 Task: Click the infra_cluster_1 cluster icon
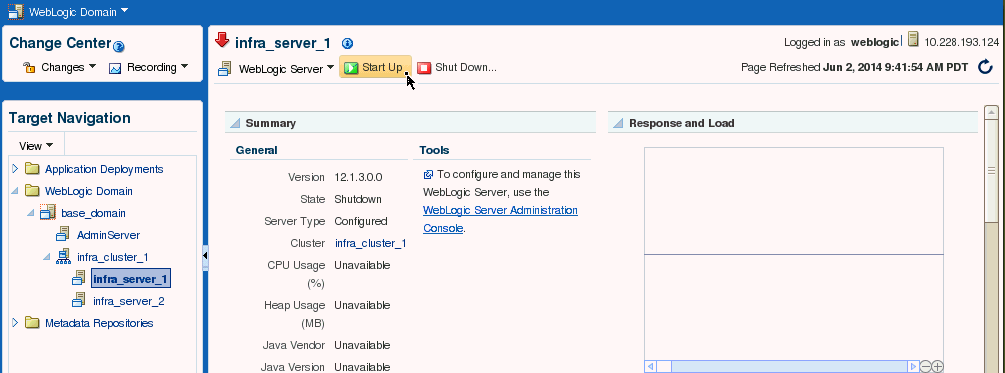pyautogui.click(x=63, y=256)
